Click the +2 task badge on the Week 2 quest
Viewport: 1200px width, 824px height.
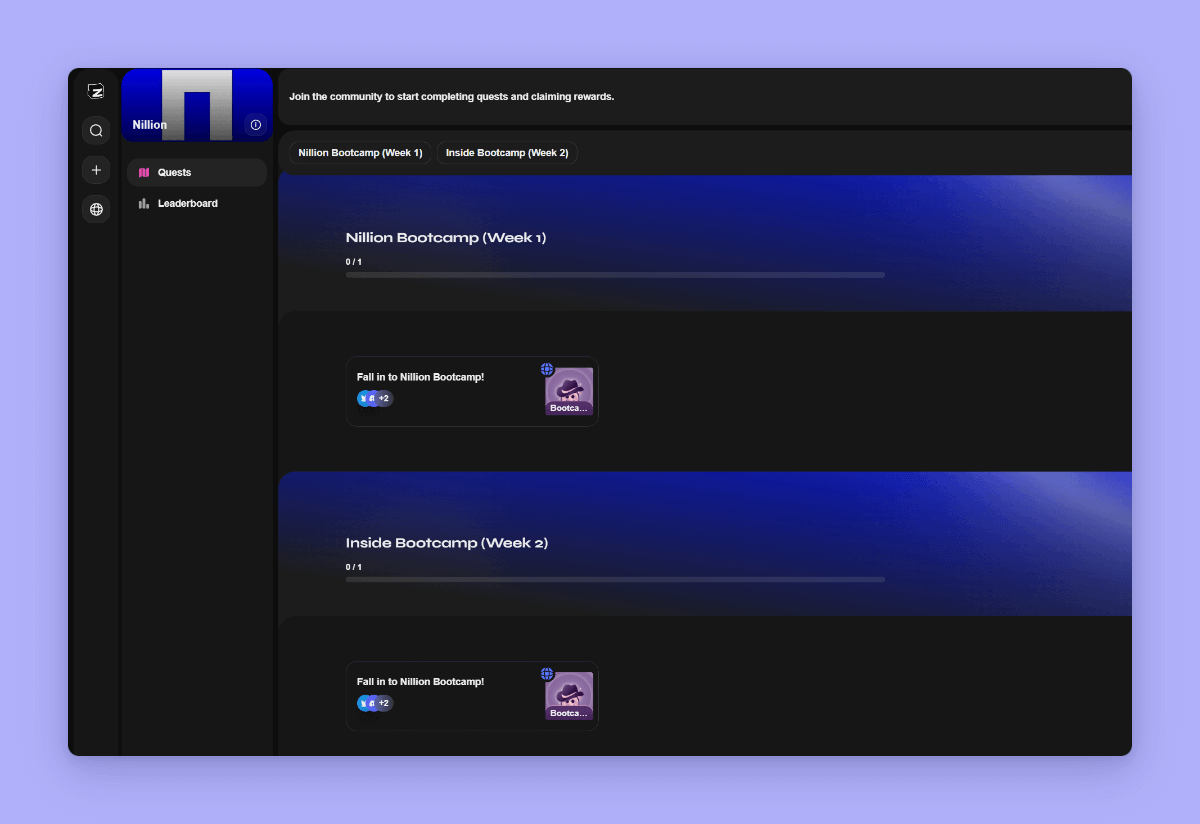(x=383, y=703)
